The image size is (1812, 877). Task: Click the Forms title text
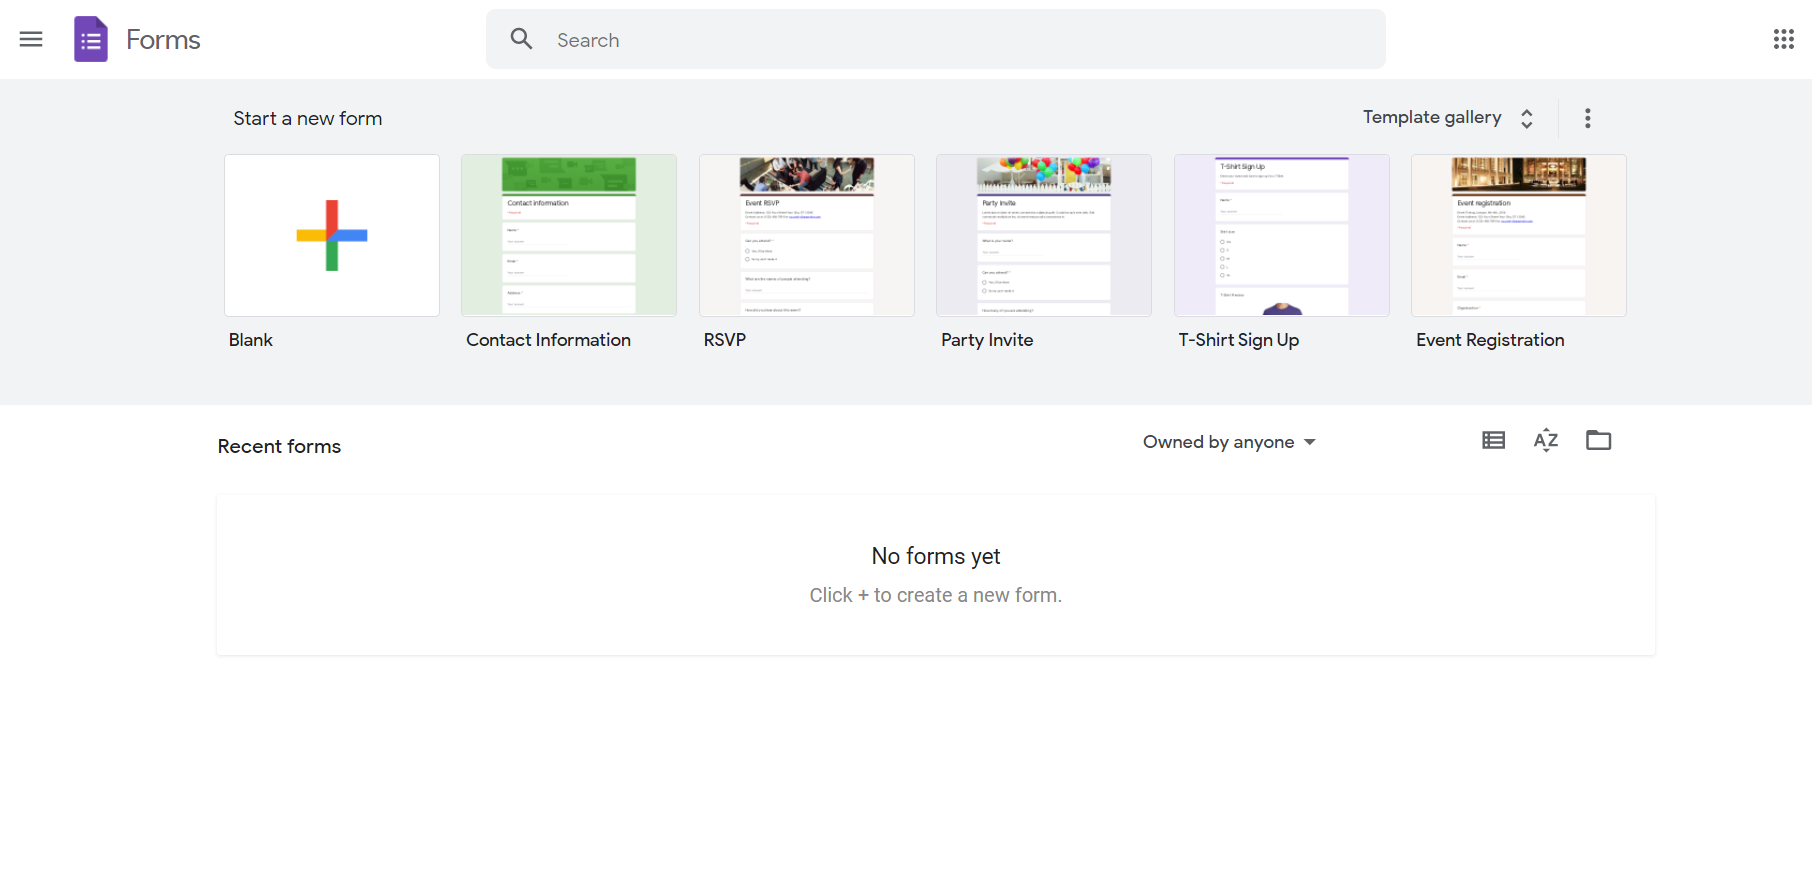(163, 40)
